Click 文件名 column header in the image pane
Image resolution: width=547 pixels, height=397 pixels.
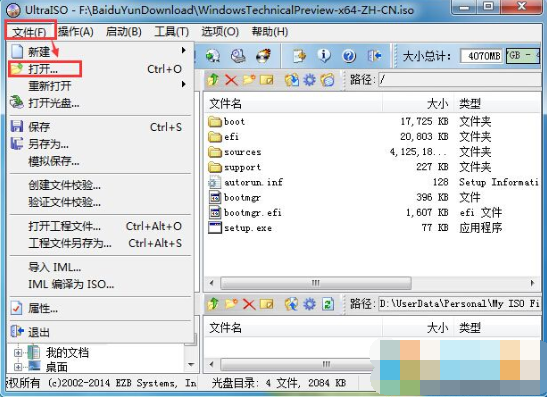pyautogui.click(x=293, y=103)
